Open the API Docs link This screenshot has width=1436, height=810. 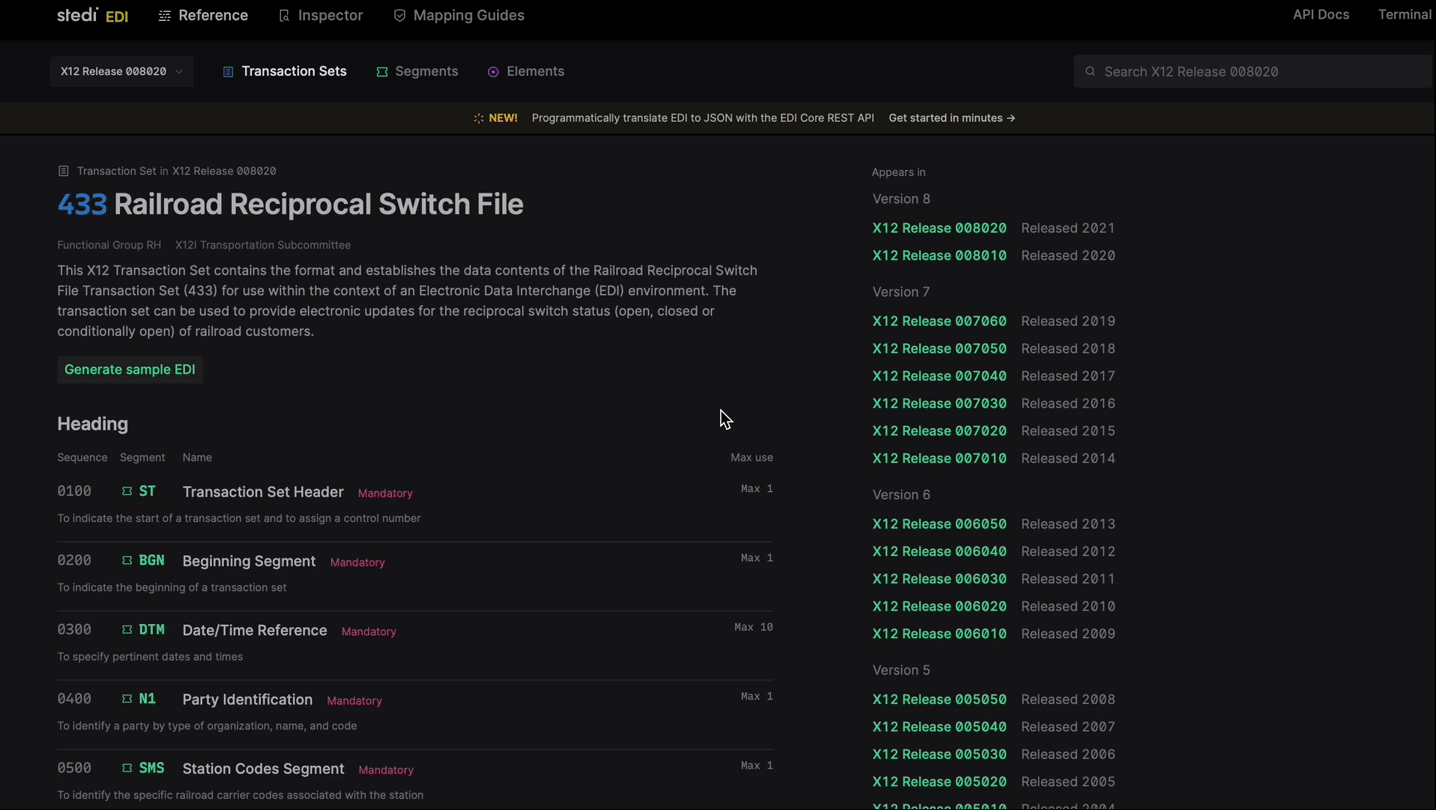(1321, 15)
